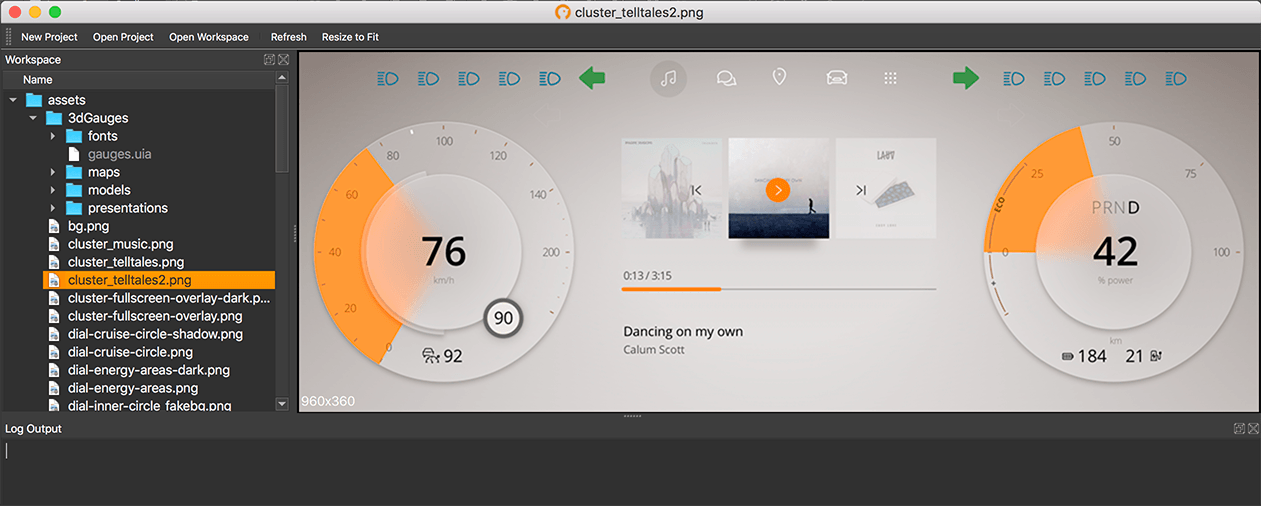Click the car icon in the cluster preview
This screenshot has width=1261, height=506.
coord(836,78)
